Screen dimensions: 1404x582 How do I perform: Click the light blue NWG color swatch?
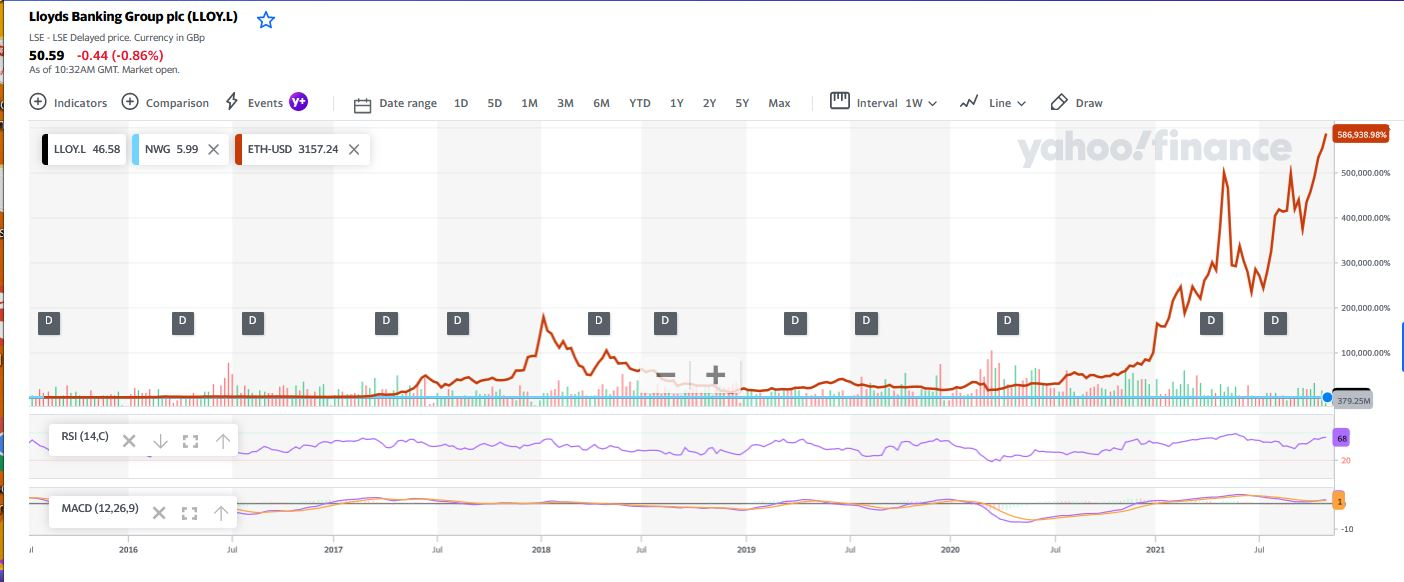pyautogui.click(x=135, y=149)
